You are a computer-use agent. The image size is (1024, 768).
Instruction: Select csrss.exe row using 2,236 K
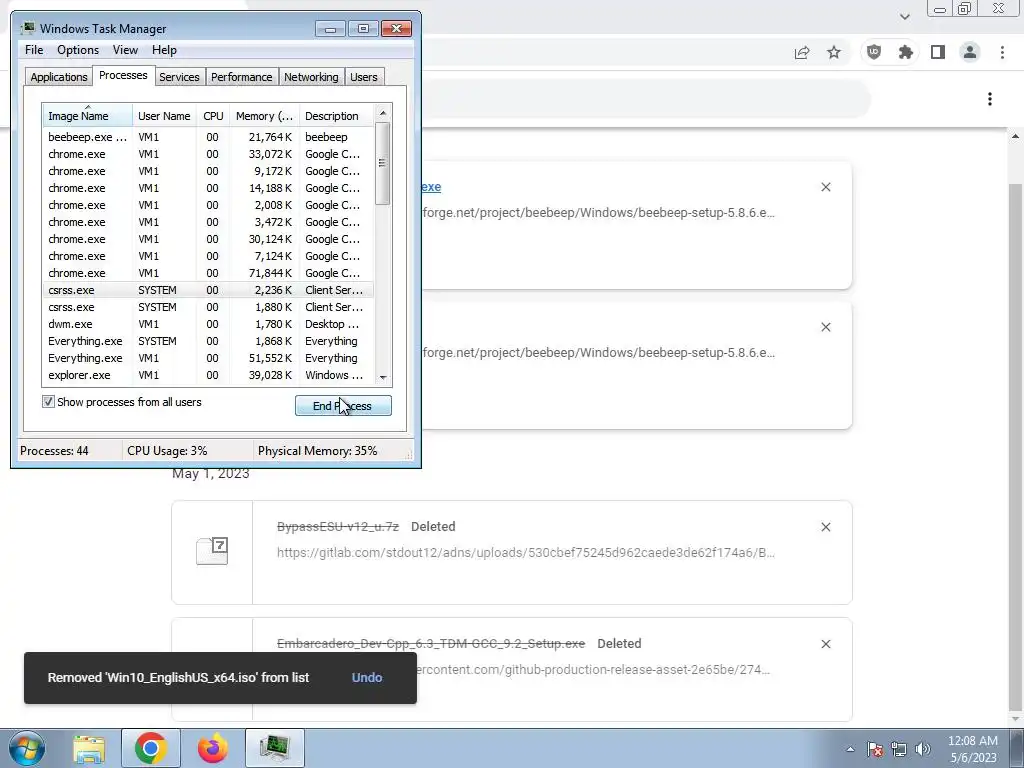(x=208, y=290)
